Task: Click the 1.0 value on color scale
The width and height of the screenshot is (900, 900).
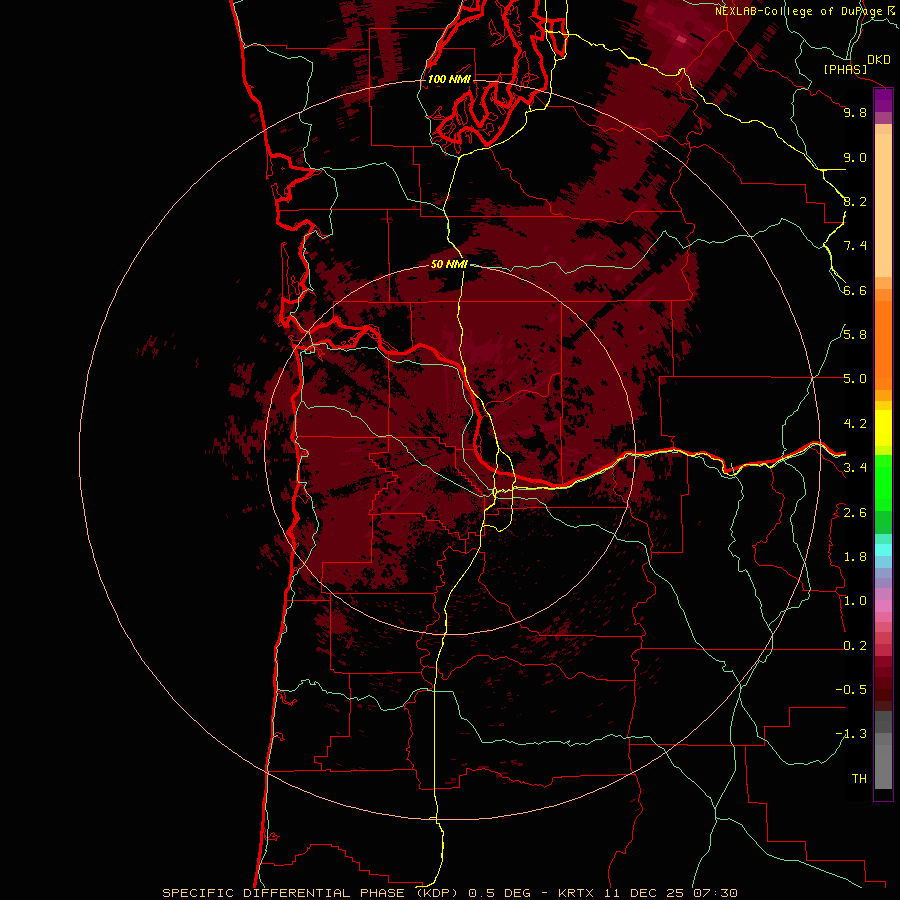Action: click(855, 601)
